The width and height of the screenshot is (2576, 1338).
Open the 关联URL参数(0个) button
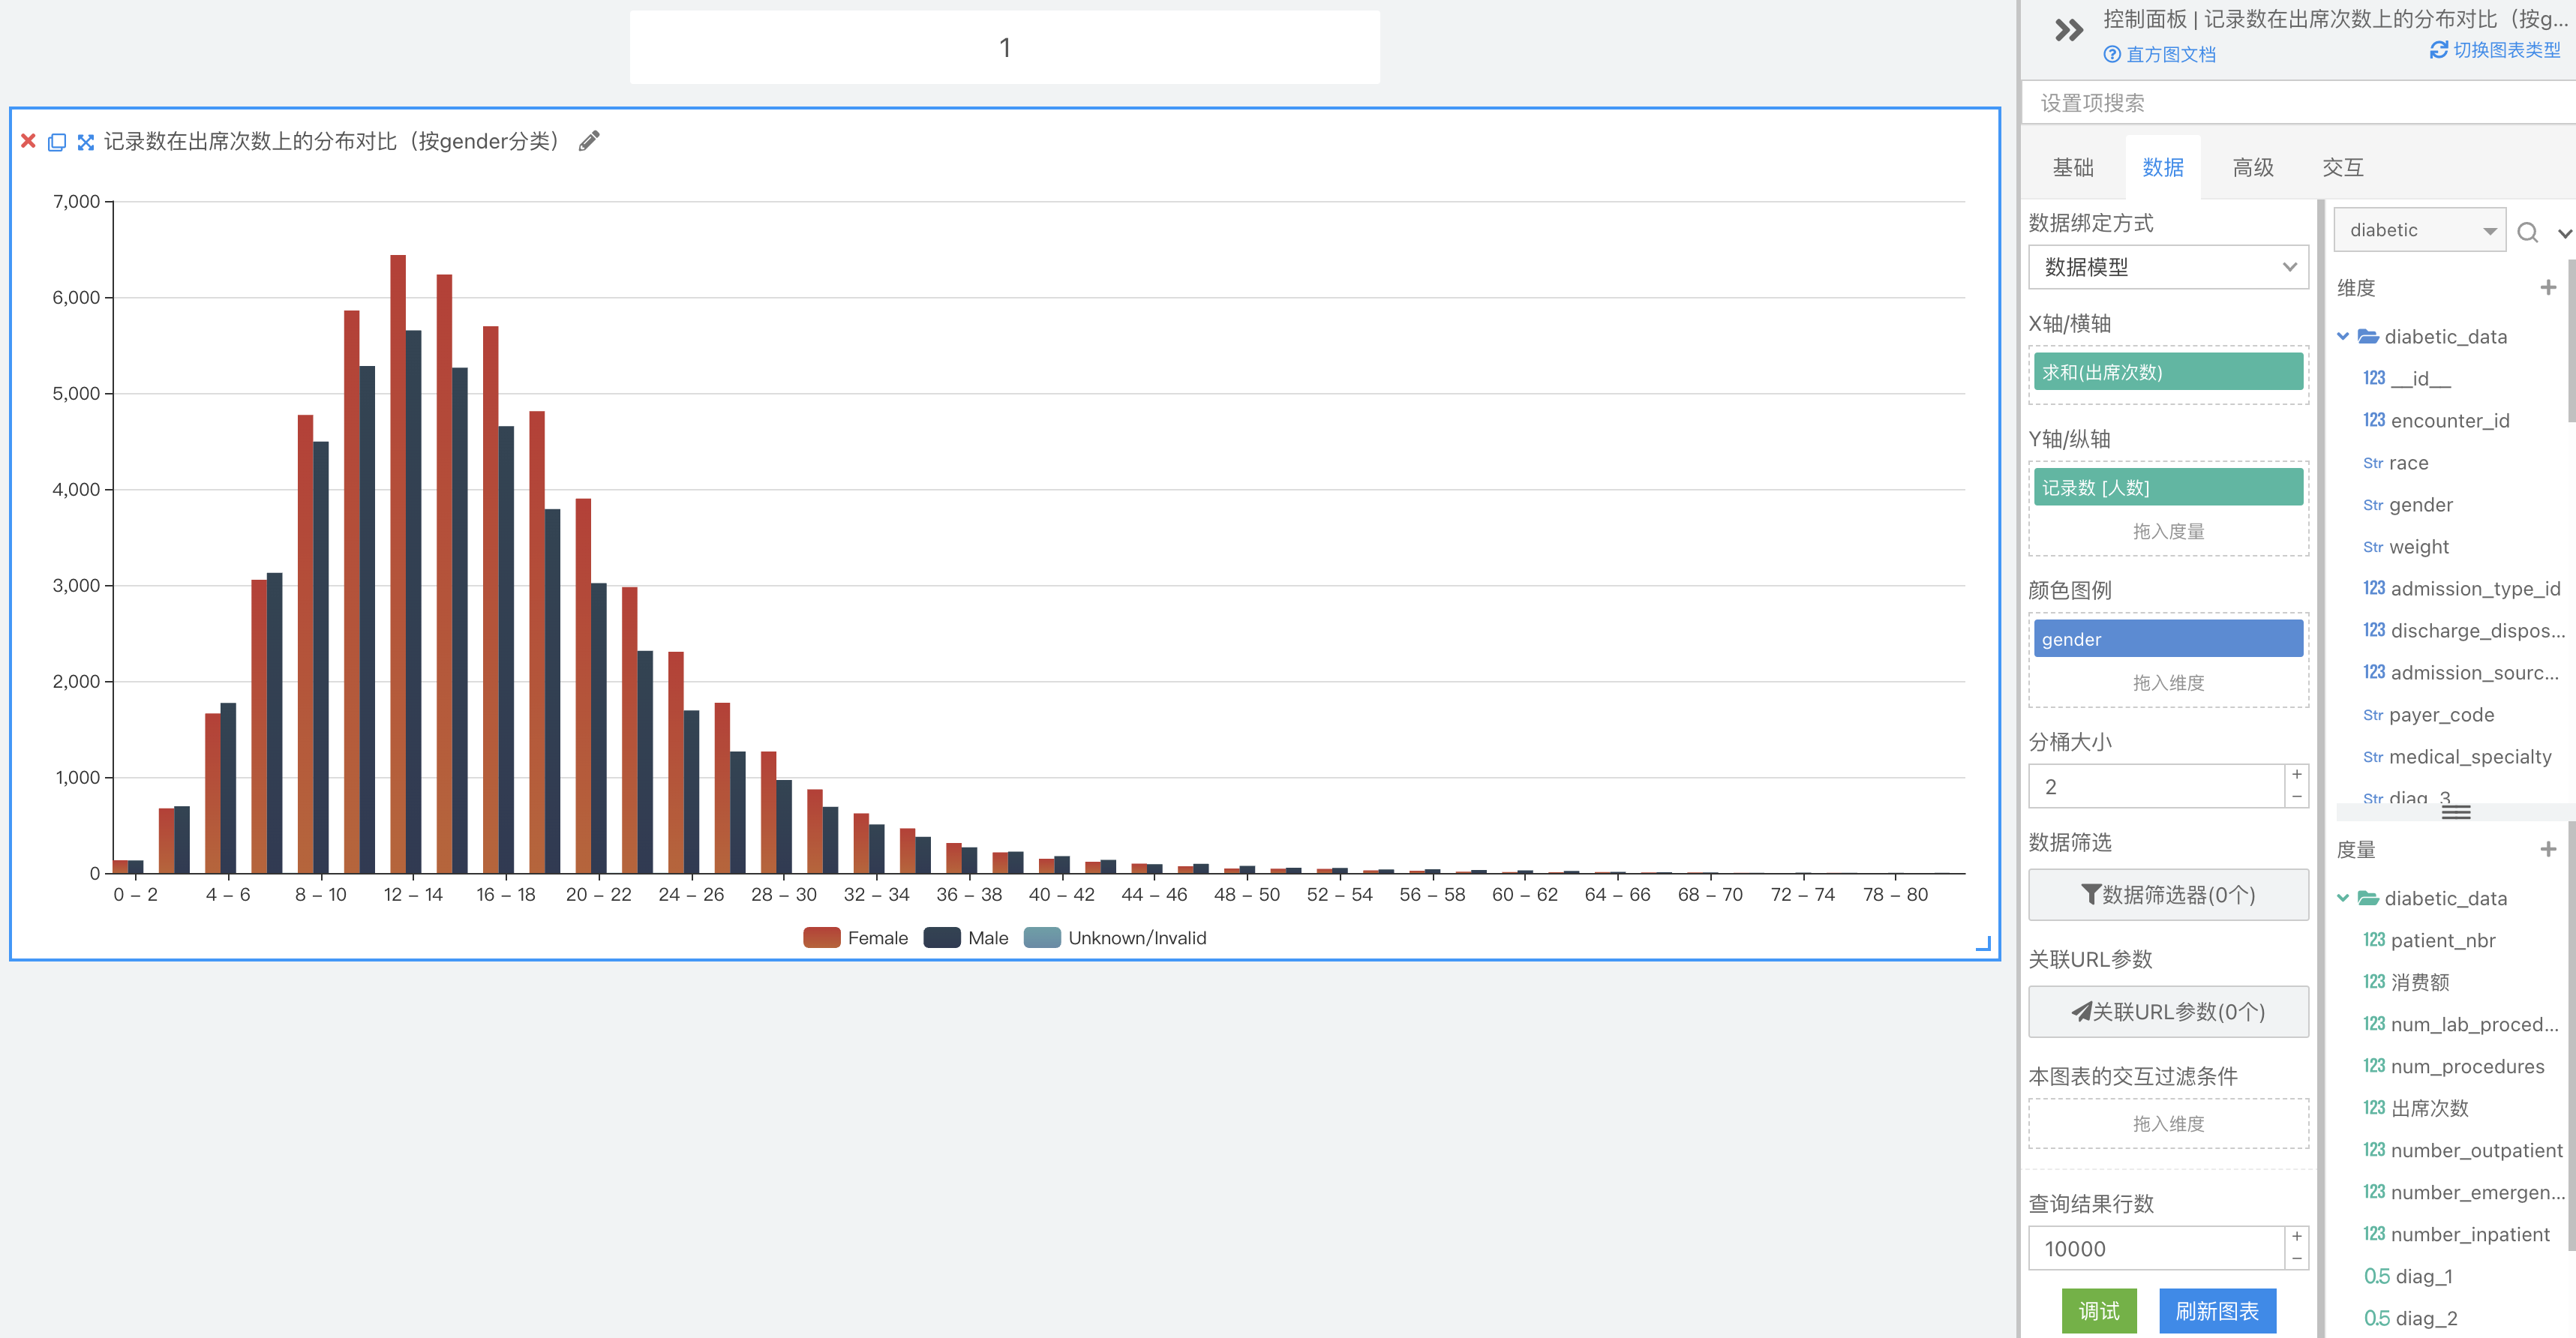click(2168, 1011)
